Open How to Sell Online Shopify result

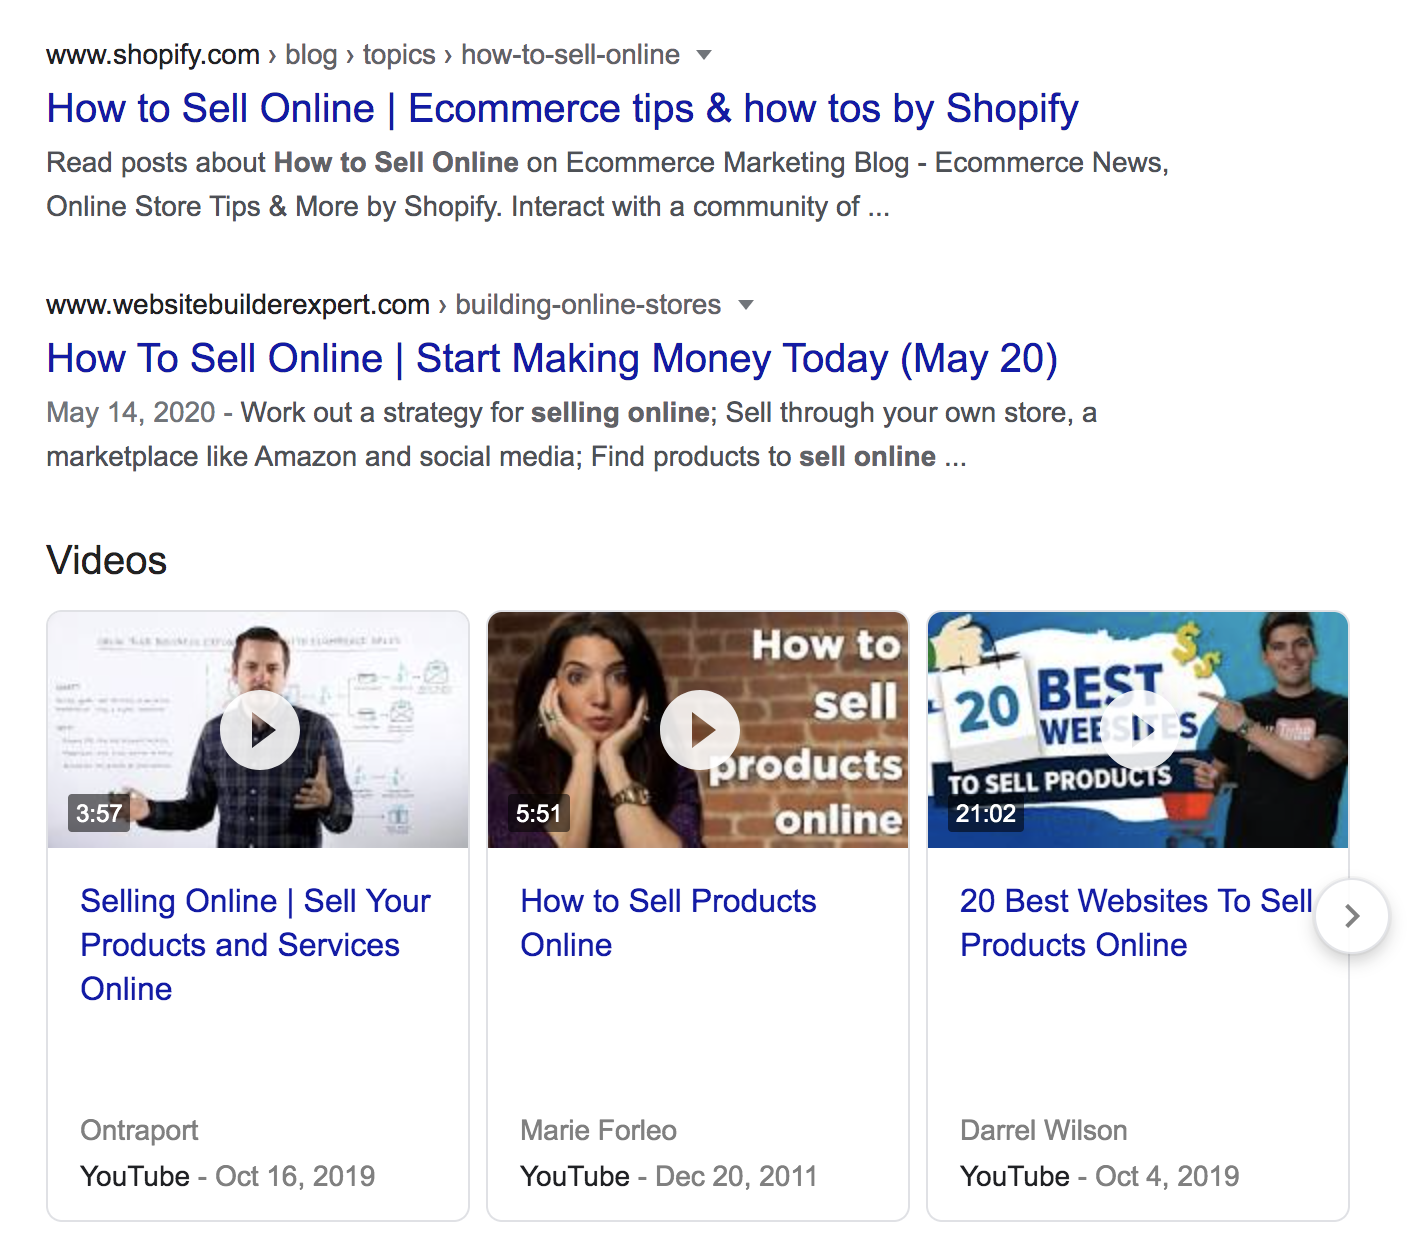[x=562, y=109]
